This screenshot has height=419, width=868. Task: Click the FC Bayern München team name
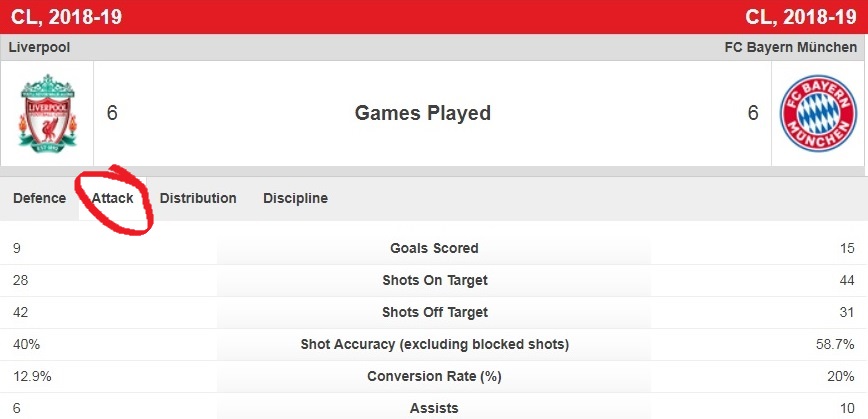tap(790, 48)
